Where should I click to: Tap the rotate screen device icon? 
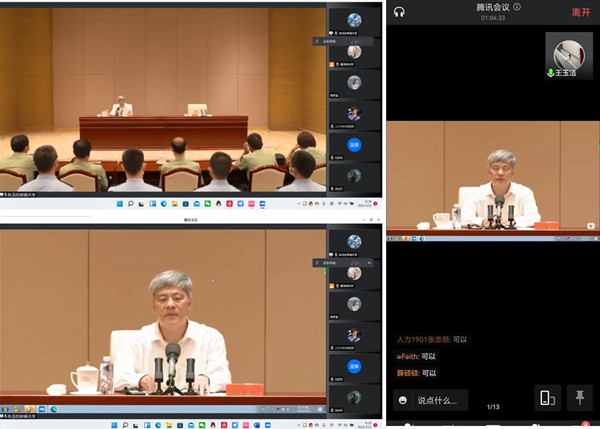coord(547,398)
